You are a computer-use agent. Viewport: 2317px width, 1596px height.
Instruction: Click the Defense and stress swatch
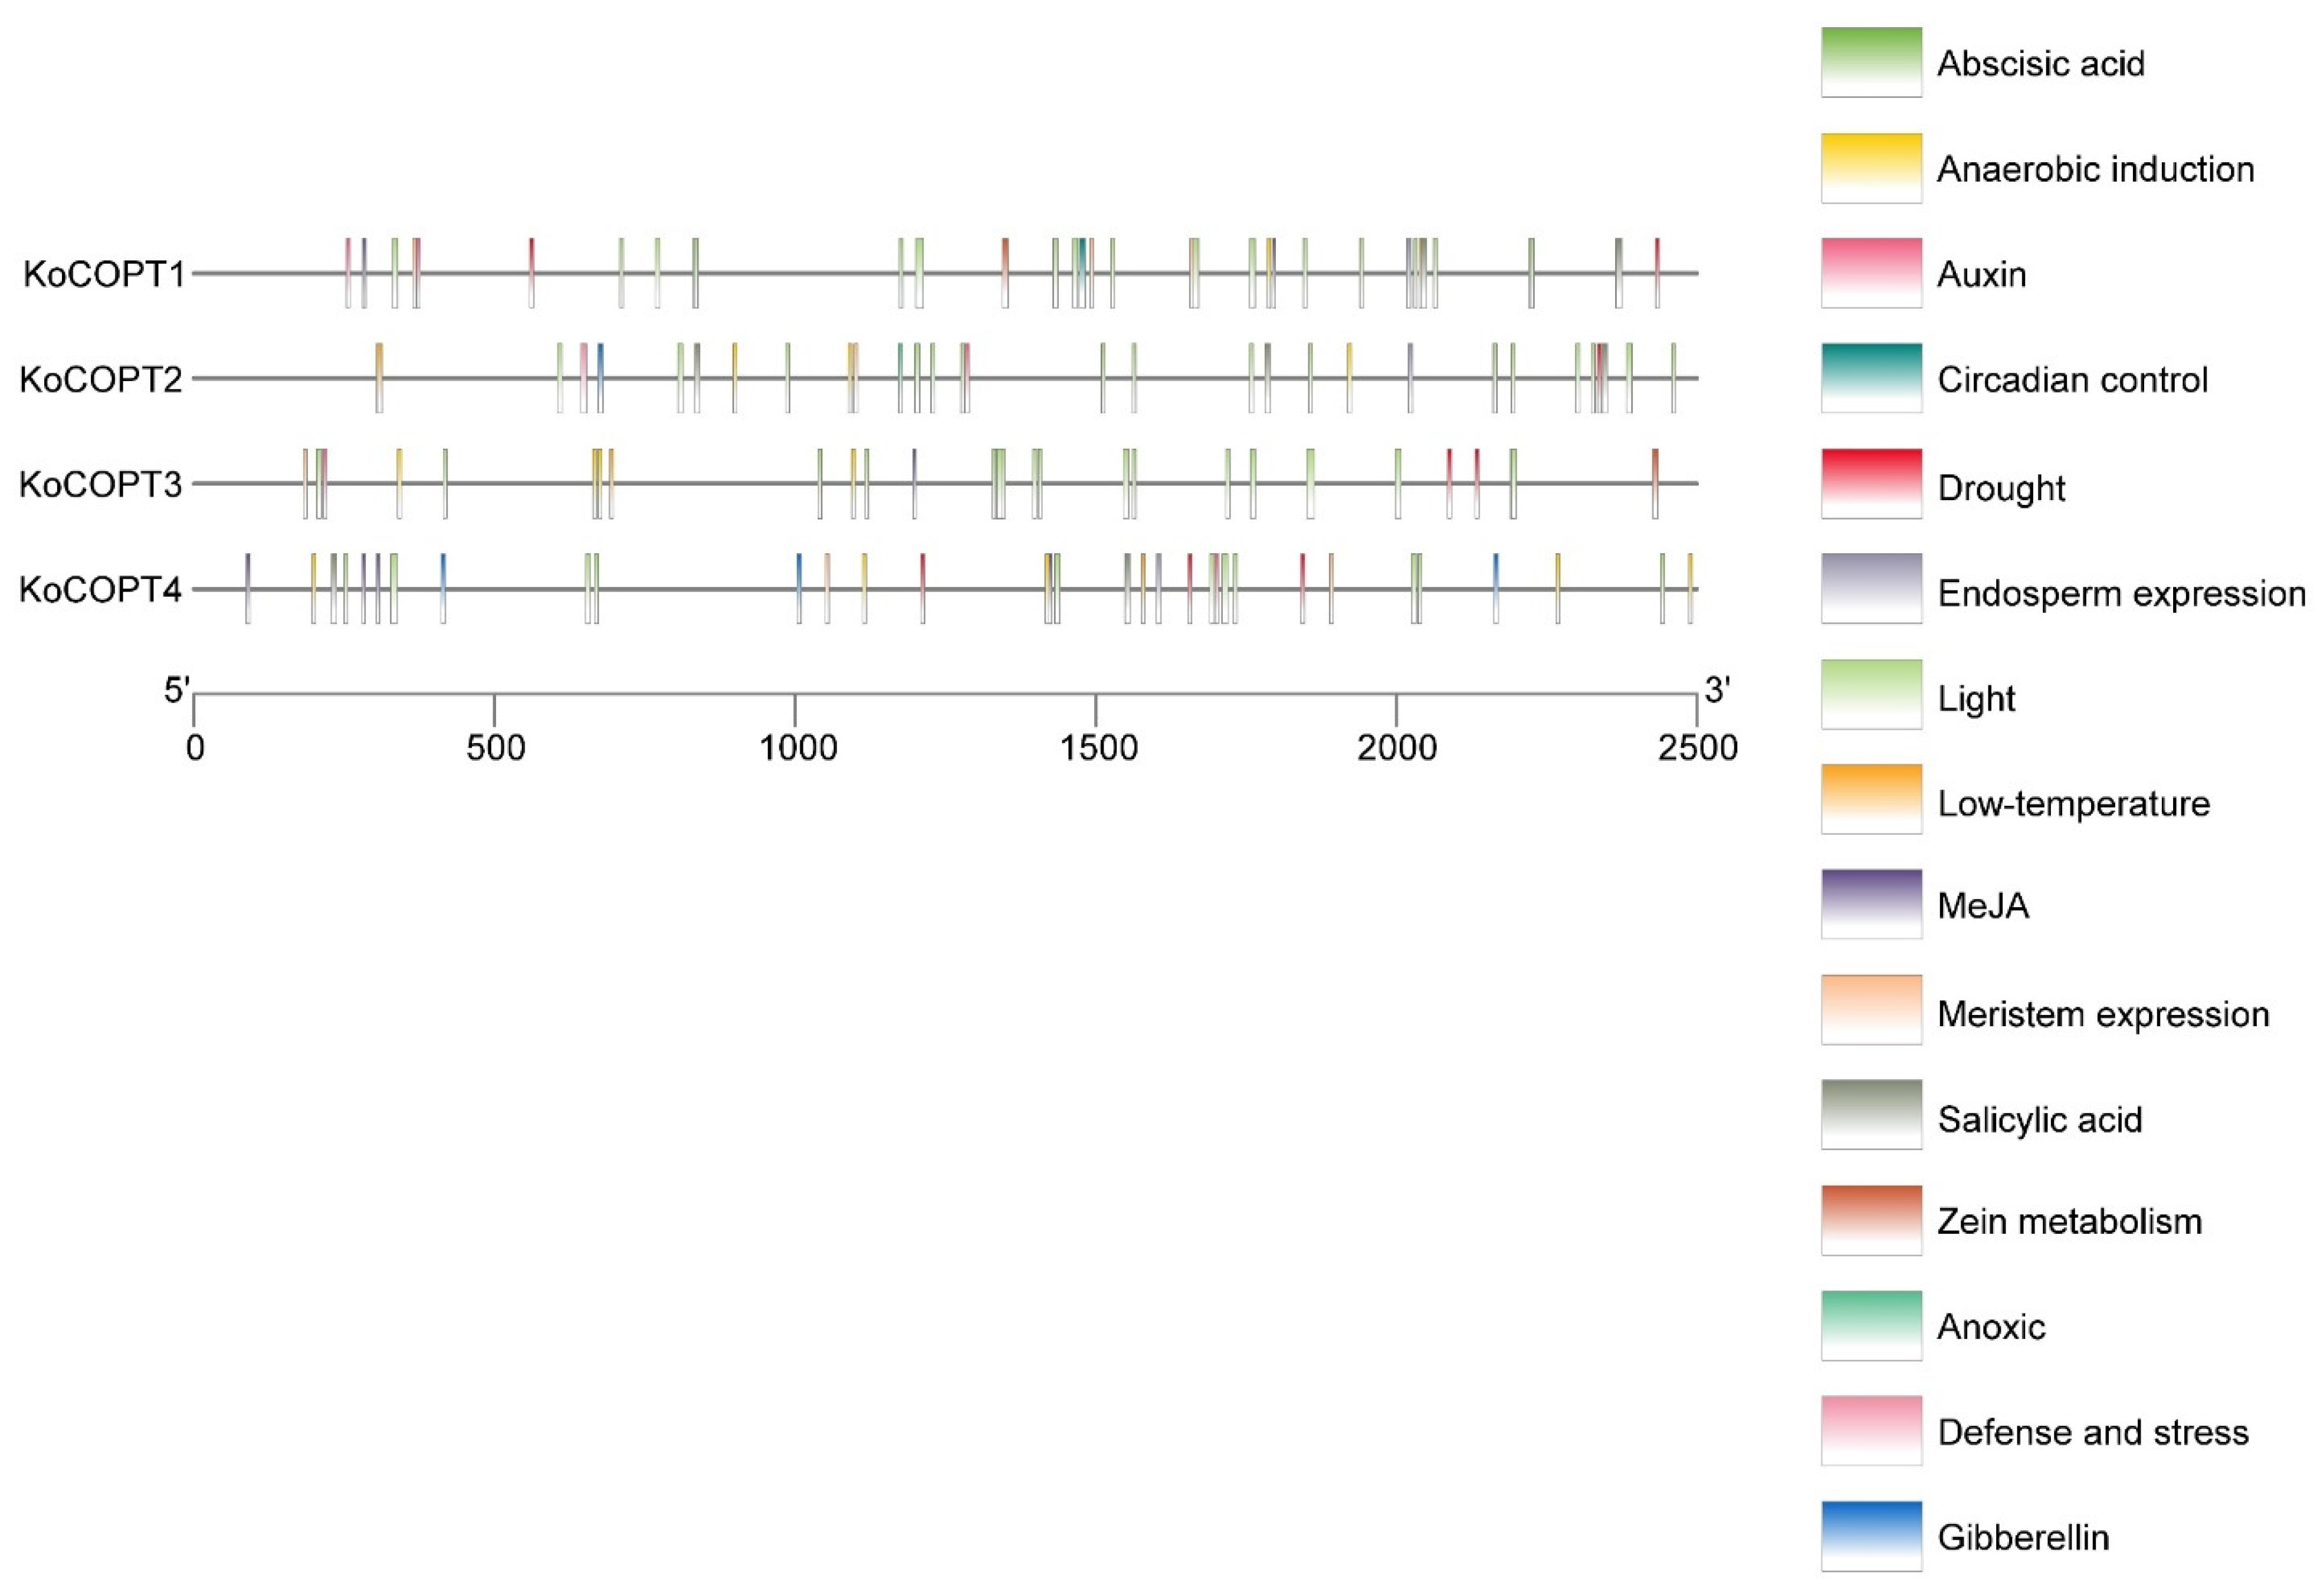pyautogui.click(x=1870, y=1431)
